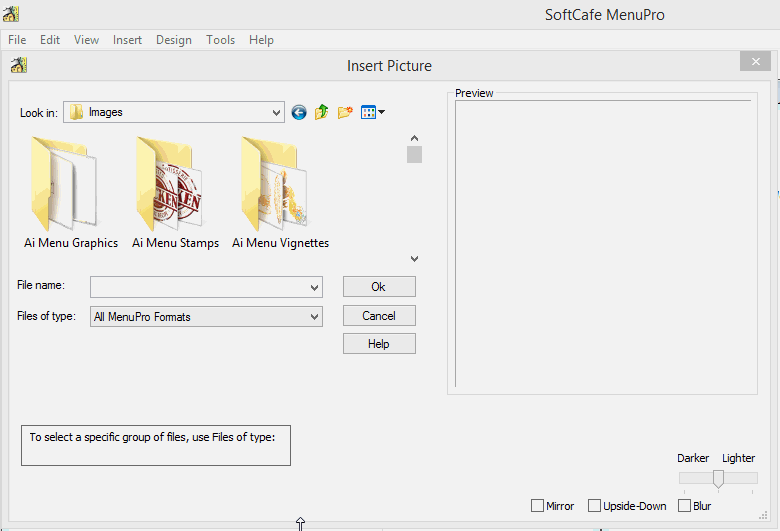Viewport: 780px width, 531px height.
Task: Click the Help button in dialog
Action: pos(379,344)
